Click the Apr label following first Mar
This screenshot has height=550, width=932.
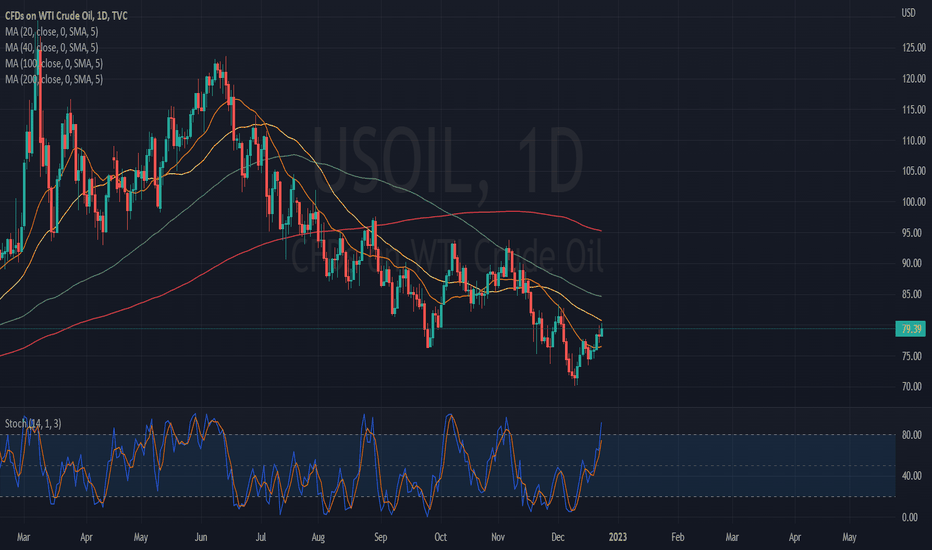[x=86, y=537]
